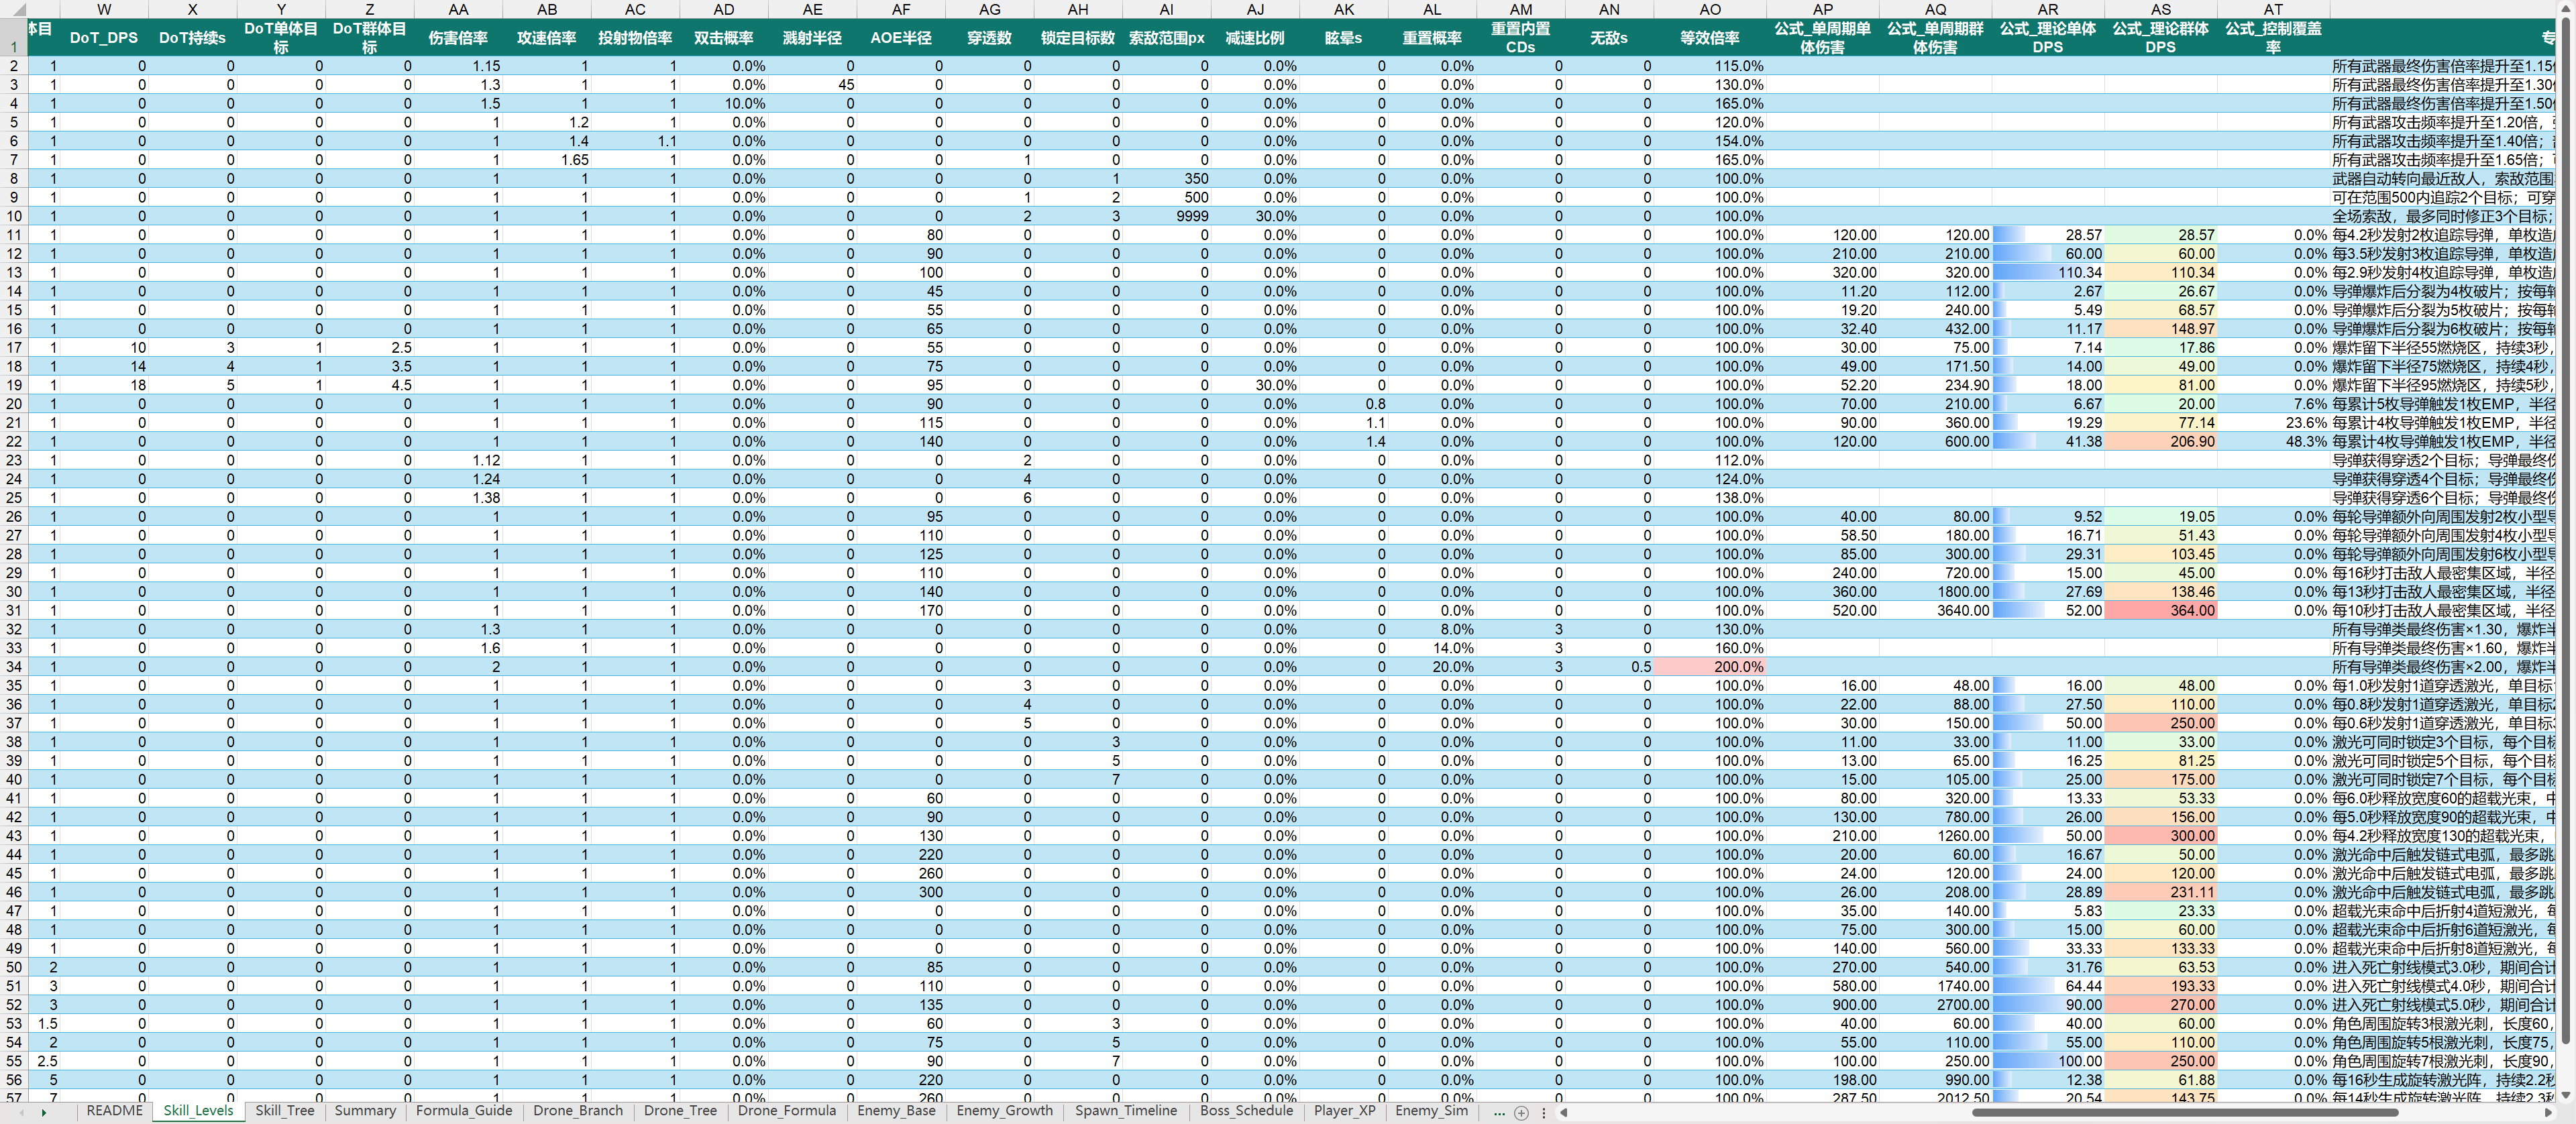
Task: Select row 31 by its row number
Action: [x=14, y=610]
